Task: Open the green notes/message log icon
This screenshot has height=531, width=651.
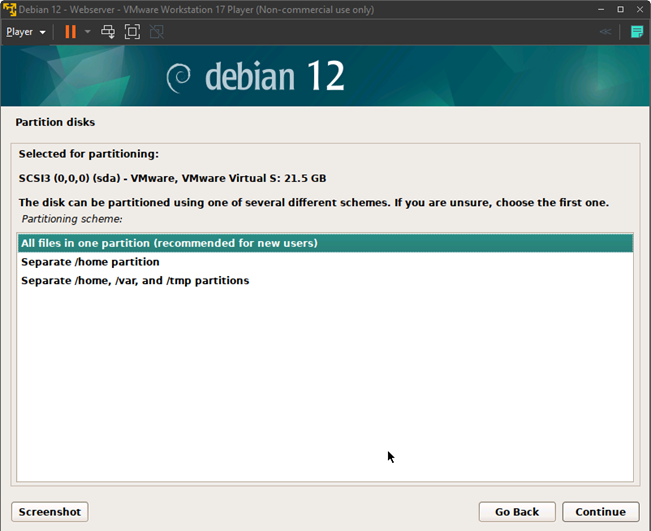Action: coord(637,32)
